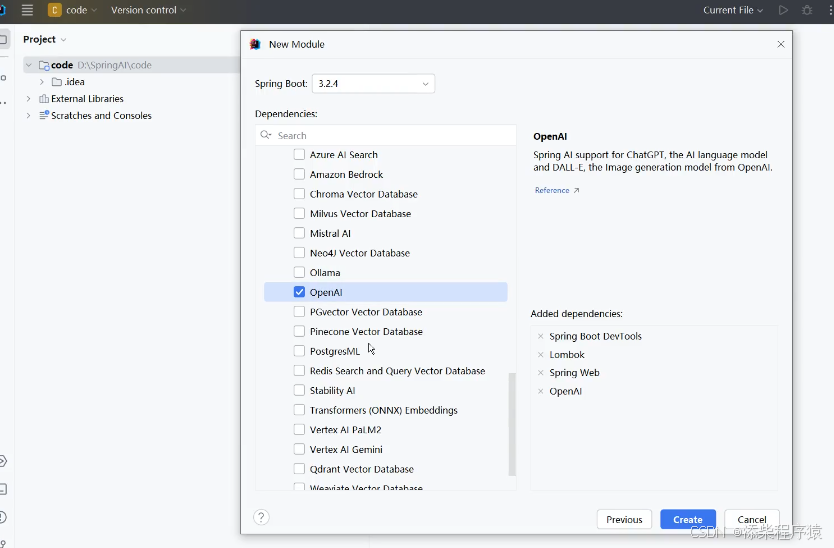Screen dimensions: 834x548
Task: Click the dependencies list scrollbar
Action: click(512, 424)
